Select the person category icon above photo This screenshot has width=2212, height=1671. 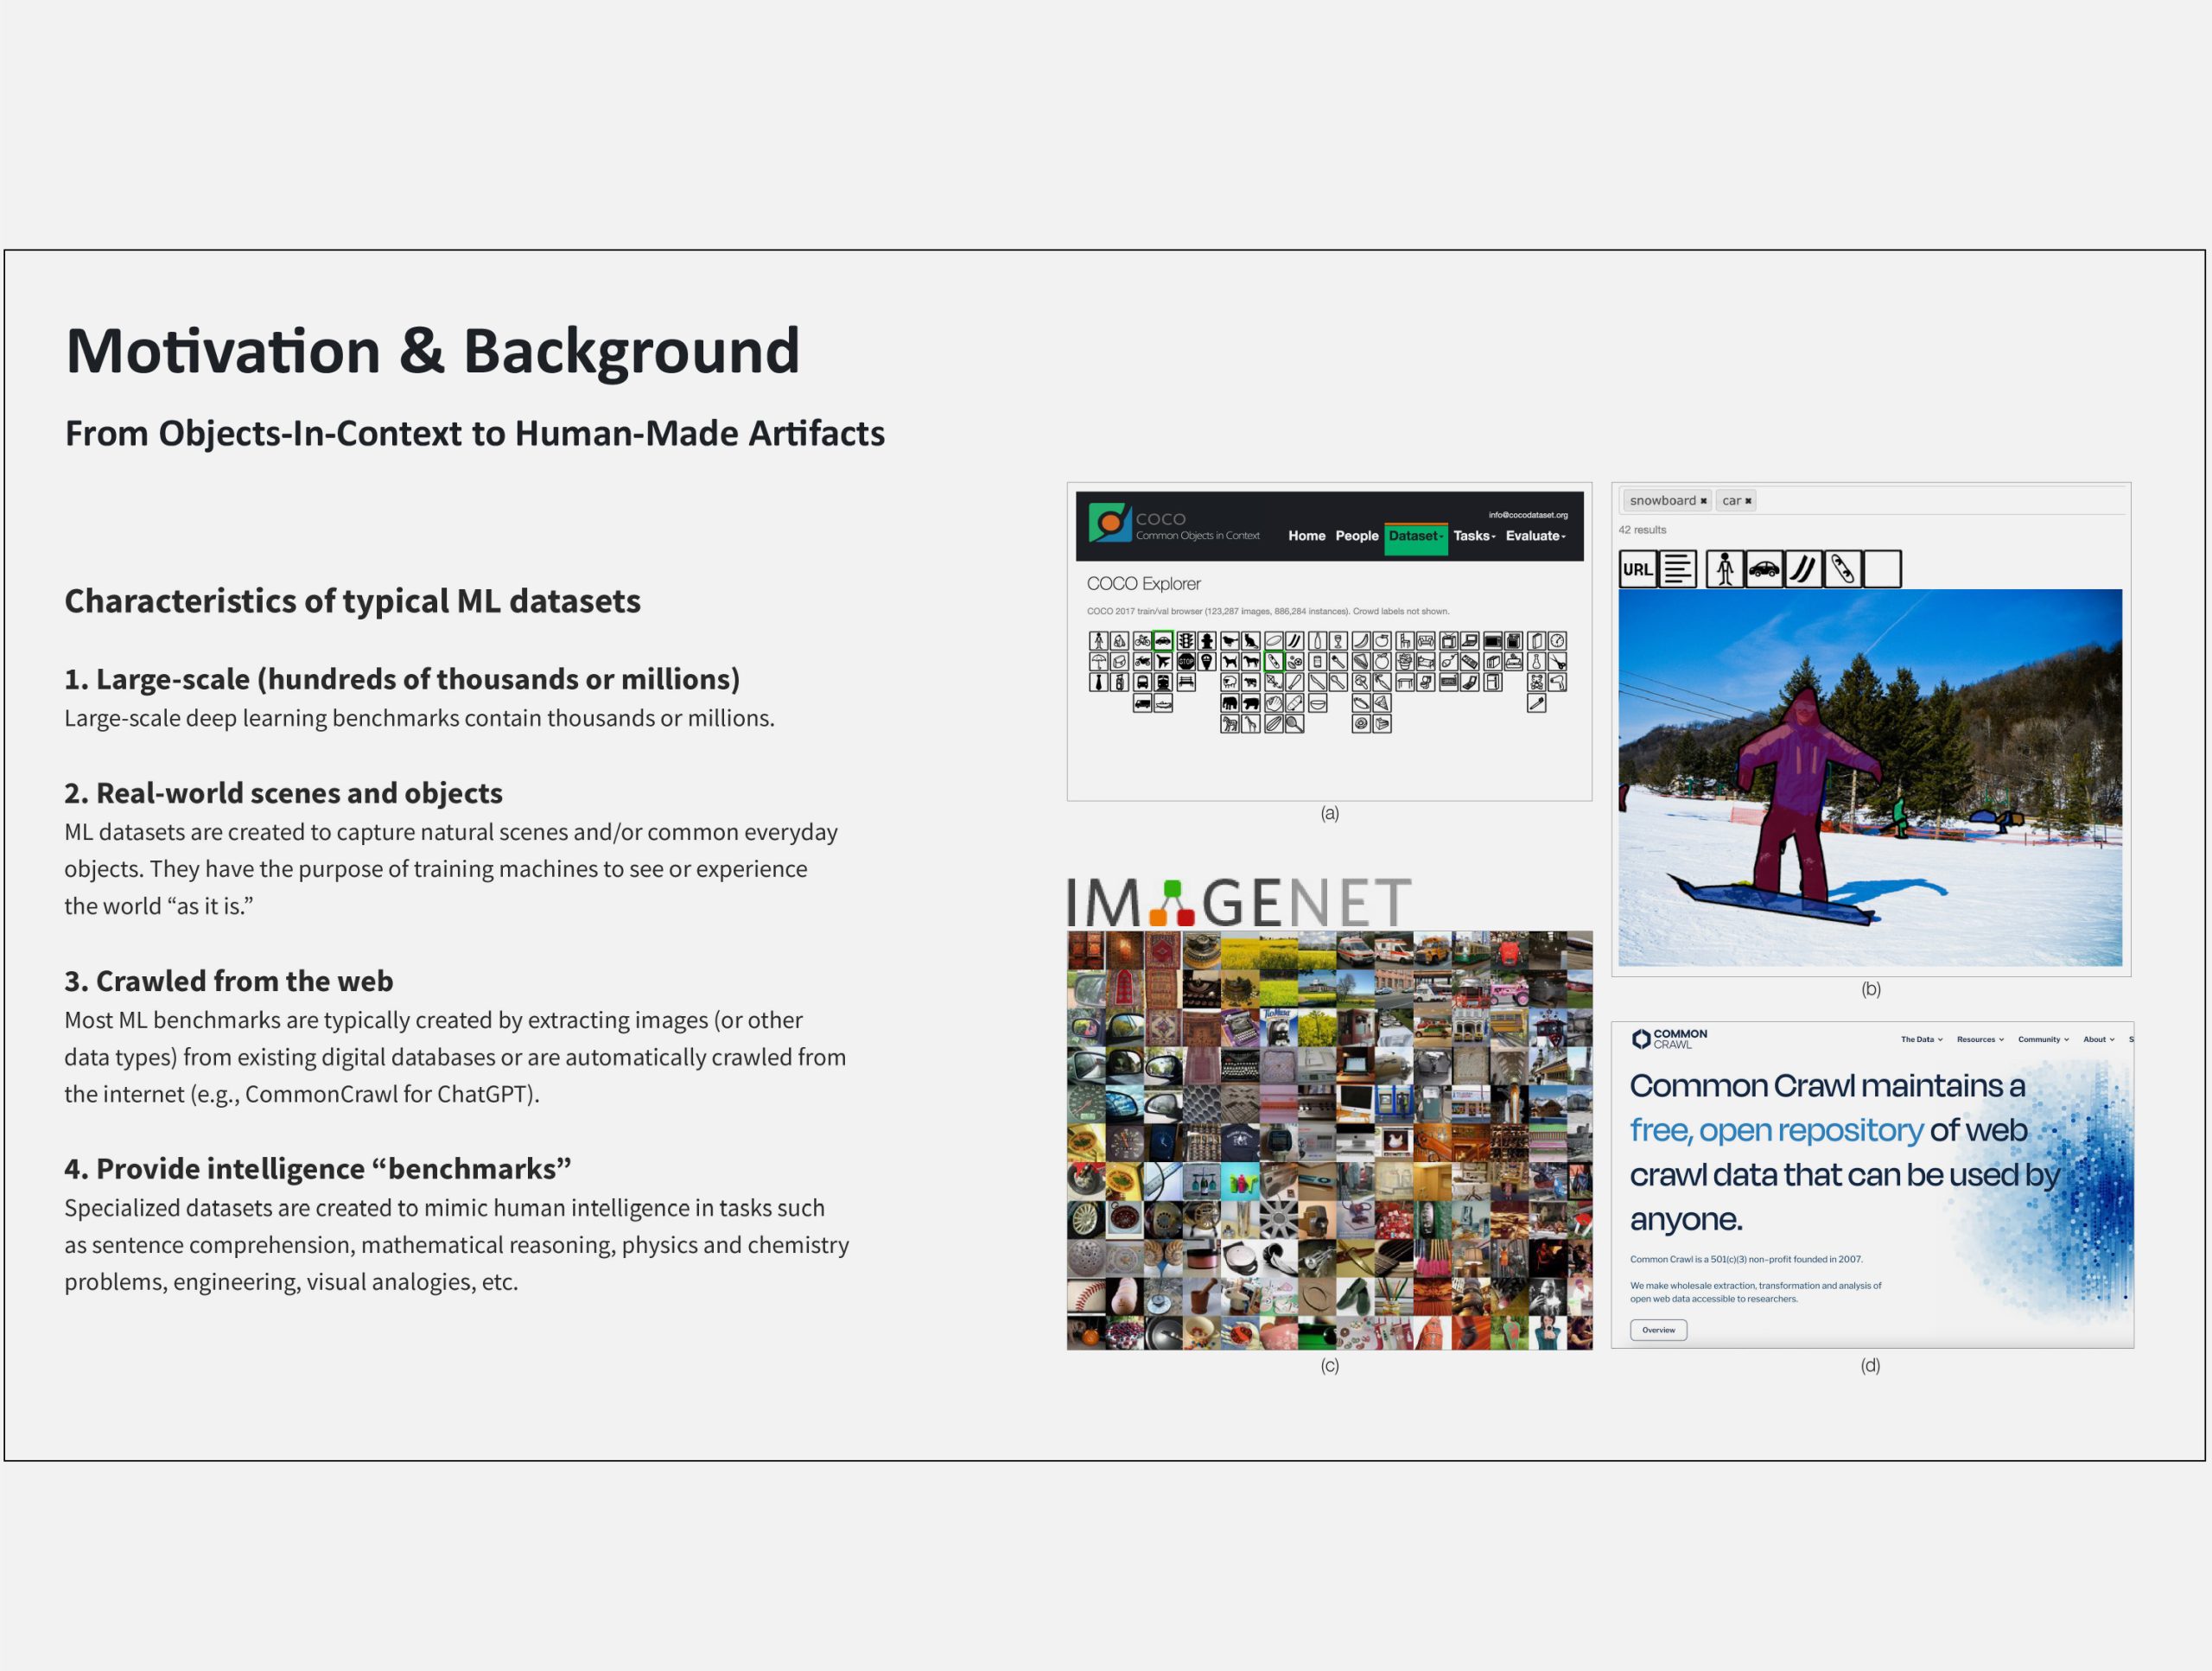tap(1725, 569)
